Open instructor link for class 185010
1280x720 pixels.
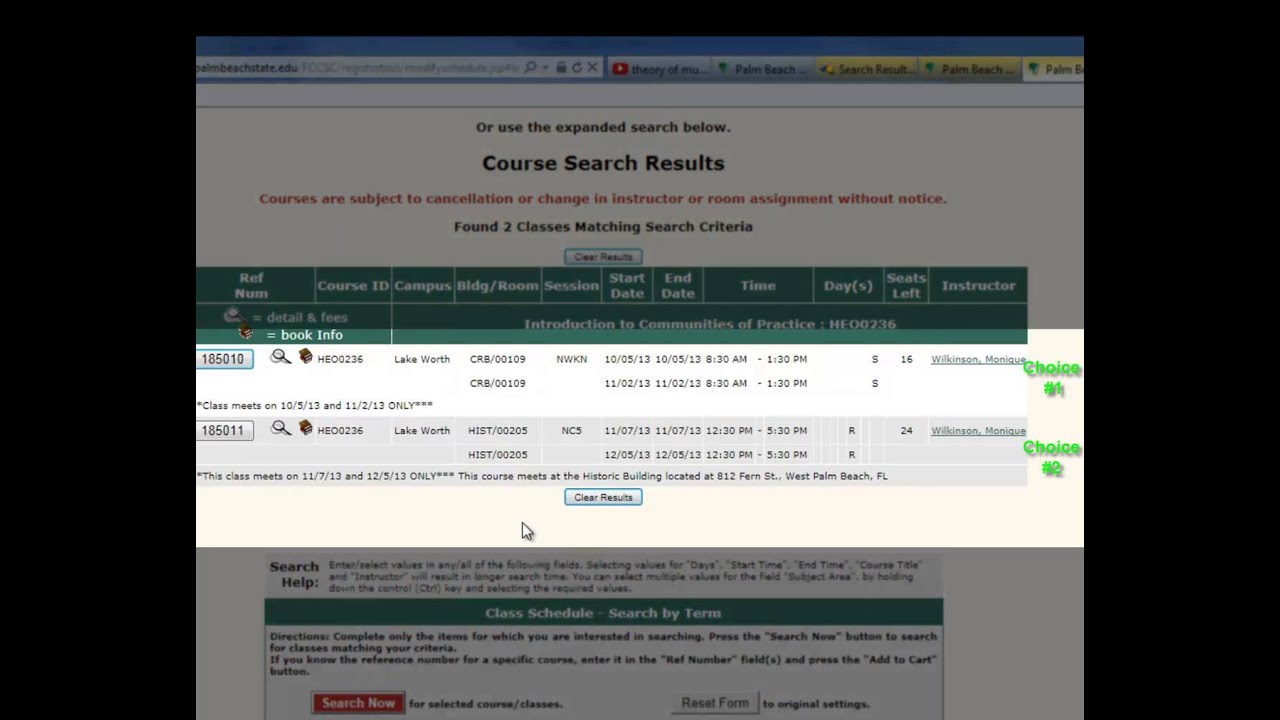click(978, 359)
